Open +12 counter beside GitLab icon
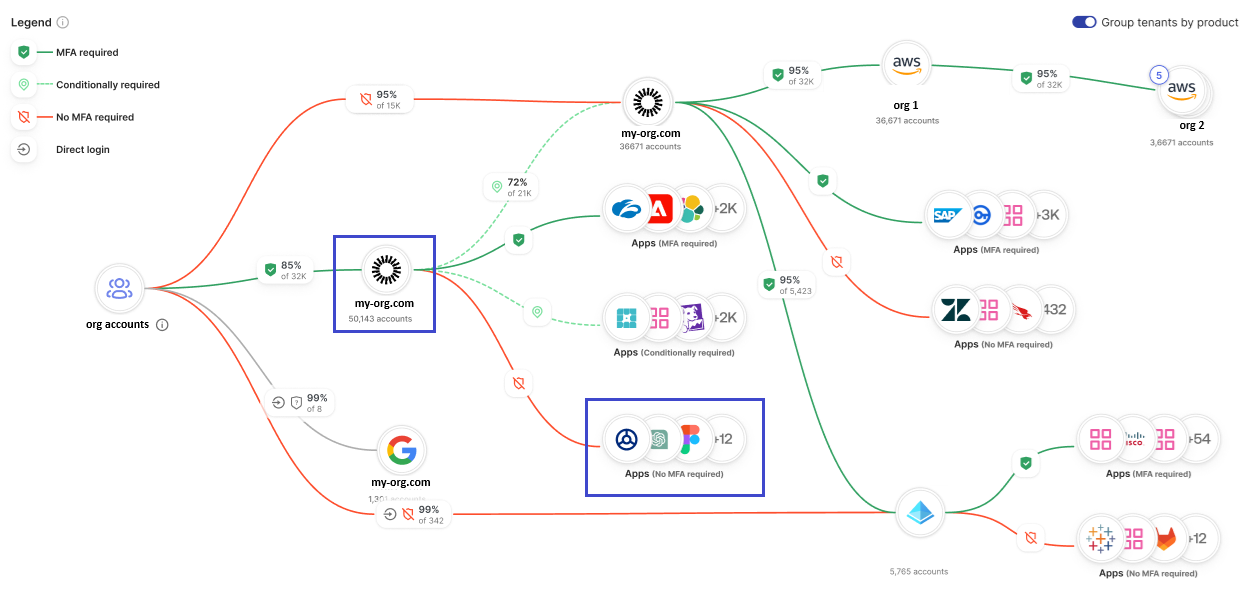This screenshot has height=605, width=1251. (x=1198, y=538)
